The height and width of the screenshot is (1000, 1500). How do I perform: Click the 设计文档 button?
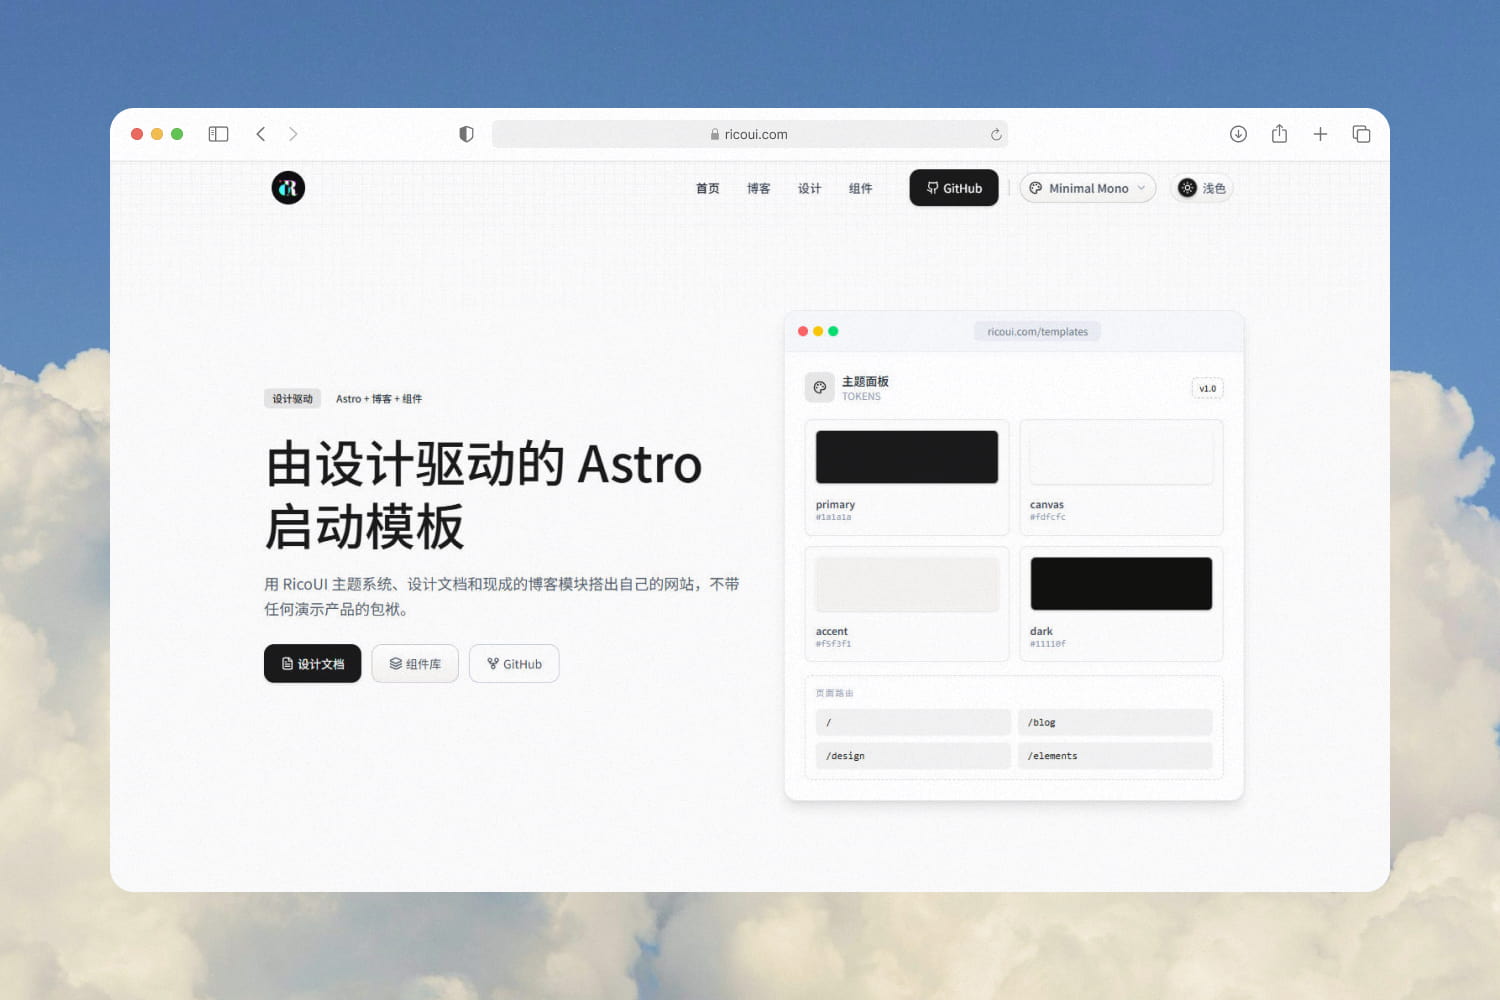point(313,664)
